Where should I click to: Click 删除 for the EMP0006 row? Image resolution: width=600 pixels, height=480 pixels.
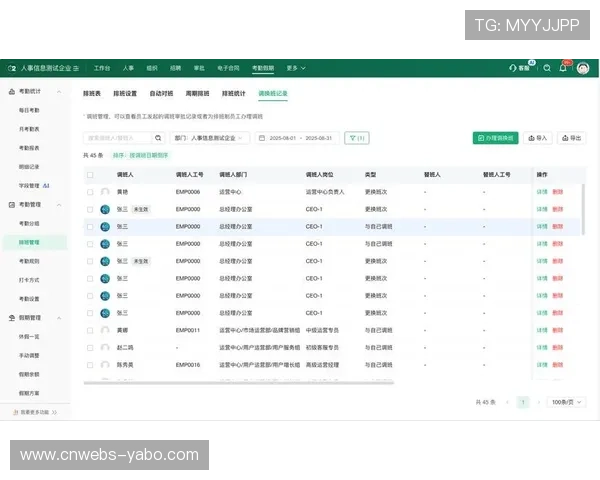pos(558,192)
